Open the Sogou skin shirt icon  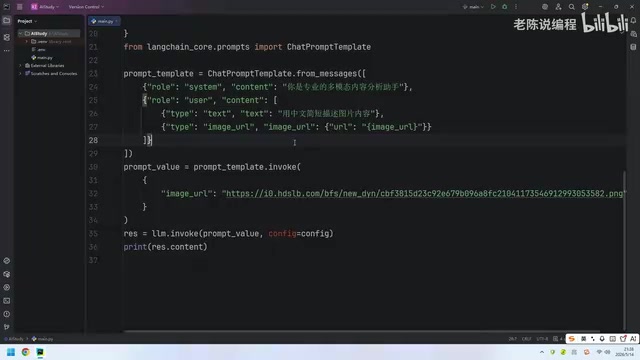pyautogui.click(x=623, y=339)
